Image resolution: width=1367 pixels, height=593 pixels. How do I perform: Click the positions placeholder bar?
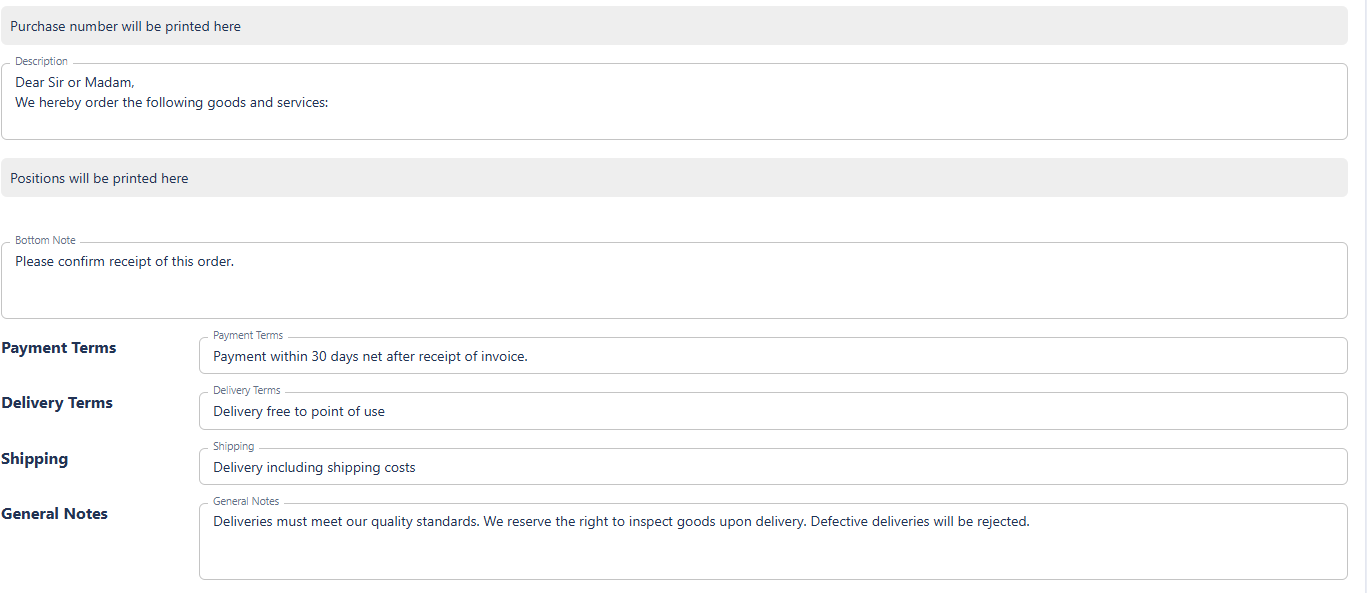pos(674,178)
